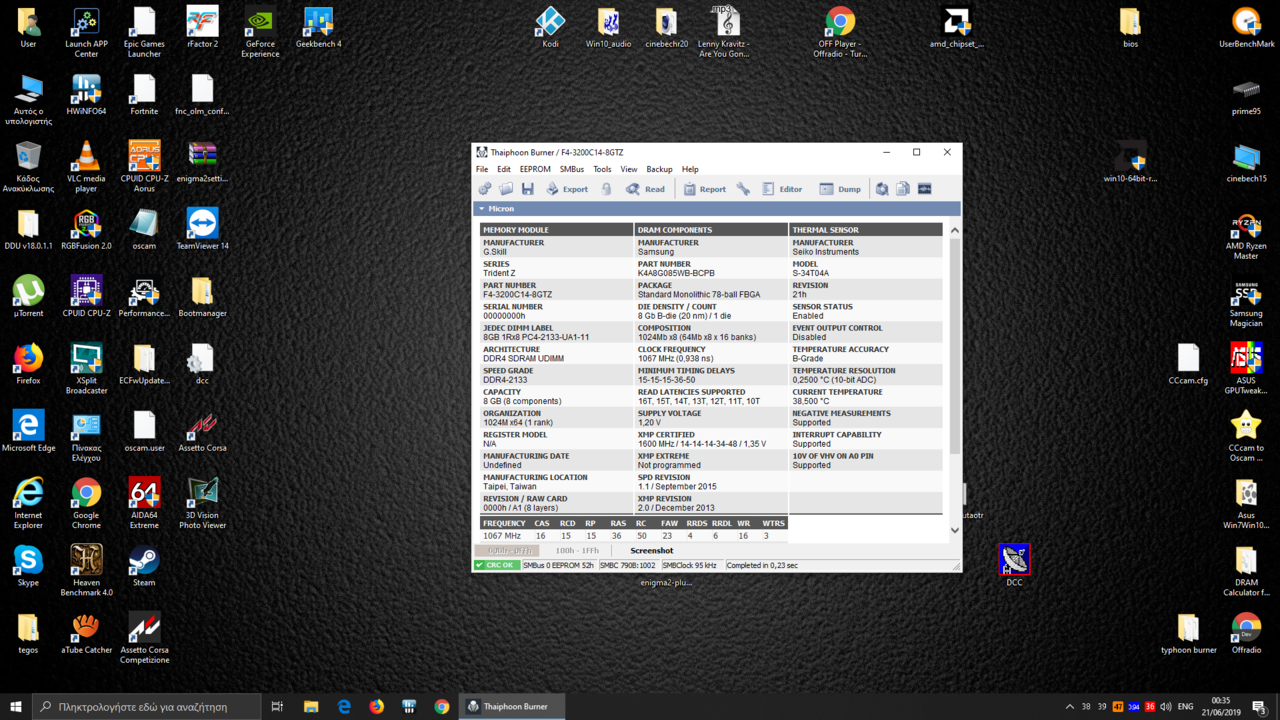Click the database search icon in toolbar
1280x720 pixels.
coord(882,189)
